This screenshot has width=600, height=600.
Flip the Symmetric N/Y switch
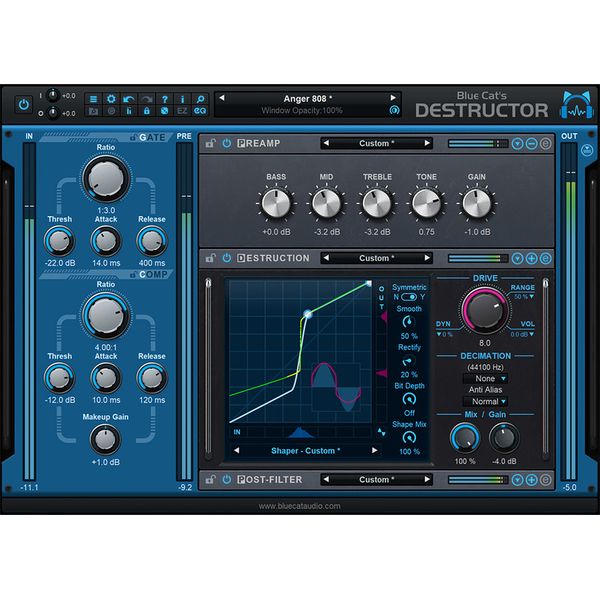[409, 297]
